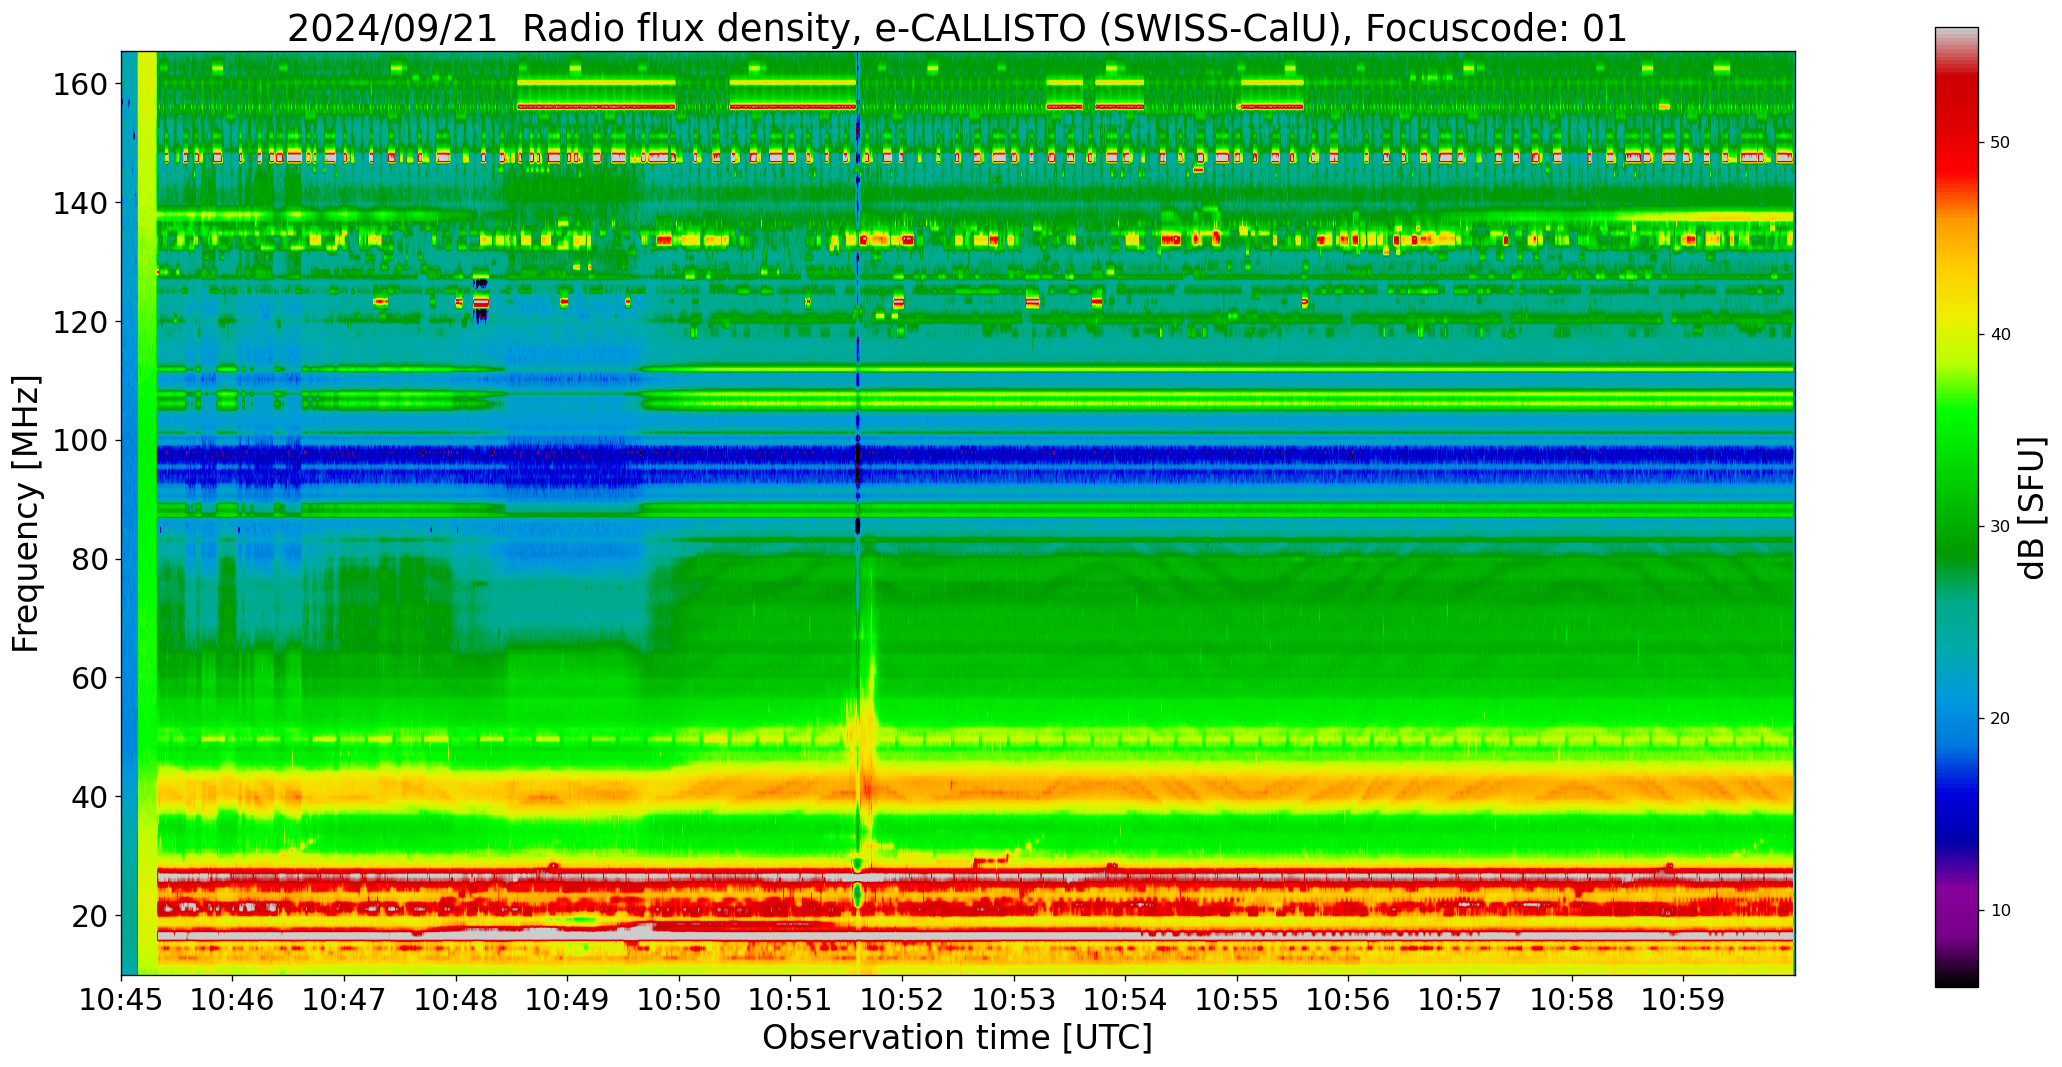Click the 60 frequency tick label
2062x1067 pixels.
pyautogui.click(x=90, y=678)
